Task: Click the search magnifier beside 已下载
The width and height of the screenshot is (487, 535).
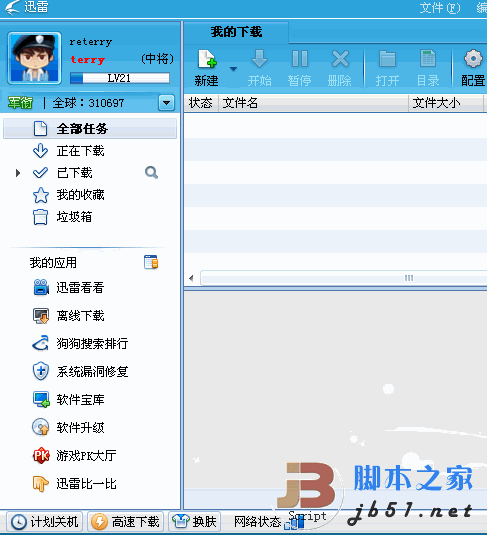Action: pyautogui.click(x=151, y=173)
